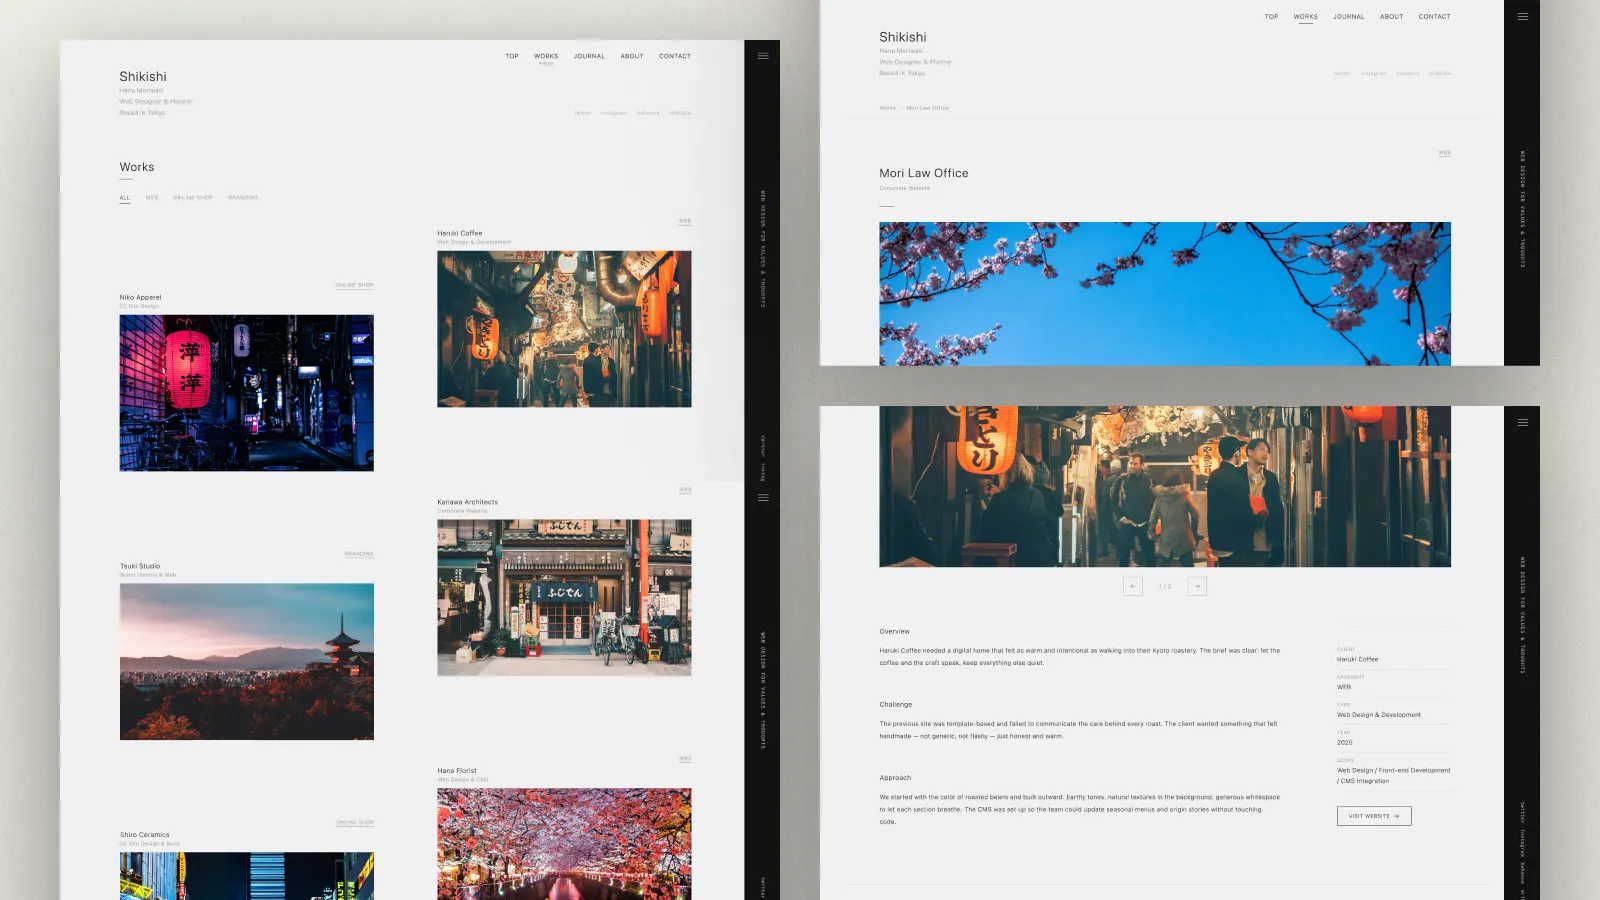Click the Works breadcrumb link
Screen dimensions: 1600x900
pos(887,108)
